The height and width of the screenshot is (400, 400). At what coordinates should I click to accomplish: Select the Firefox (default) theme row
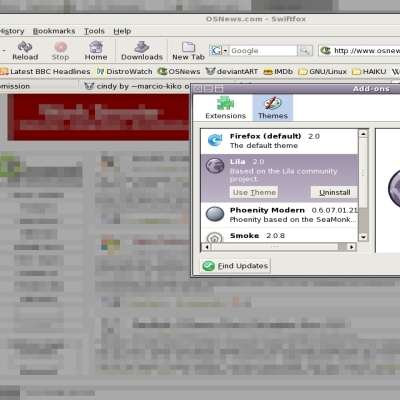(x=279, y=141)
